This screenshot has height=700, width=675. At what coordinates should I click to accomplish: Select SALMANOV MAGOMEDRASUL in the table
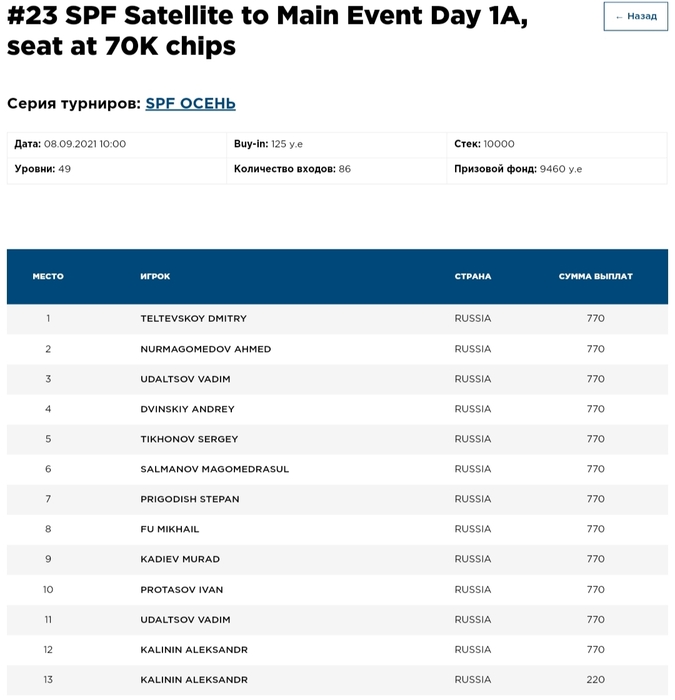[x=214, y=469]
